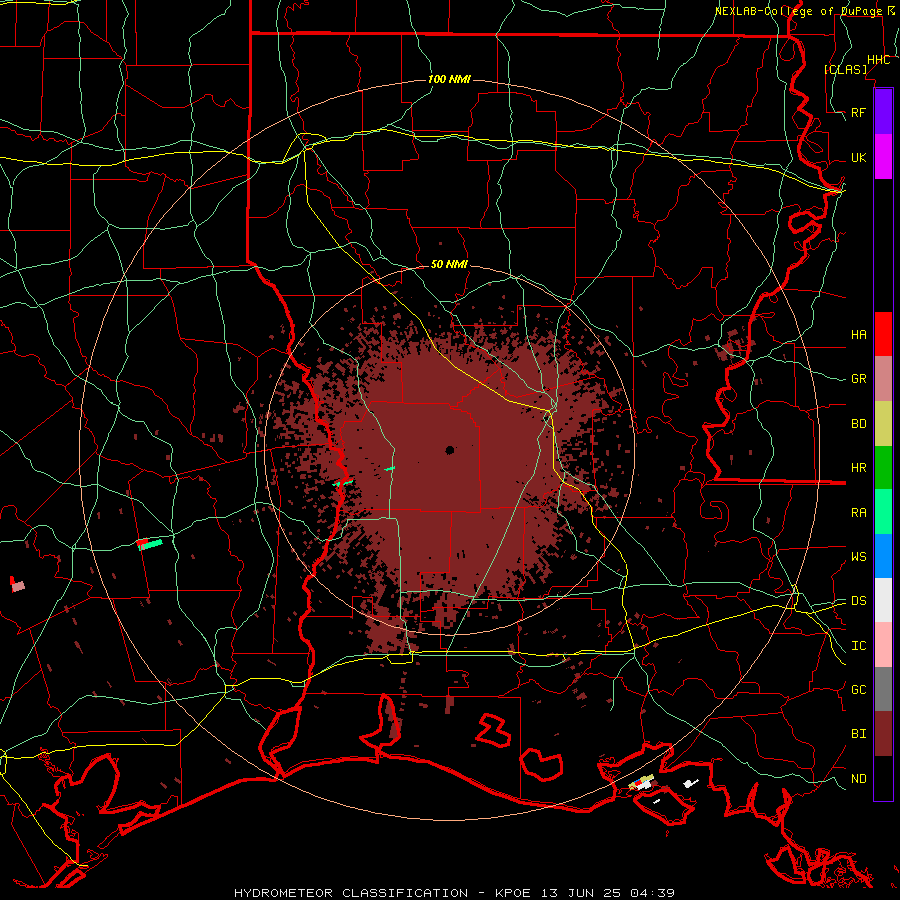Click the ND black legend swatch
The width and height of the screenshot is (900, 900).
(x=883, y=778)
